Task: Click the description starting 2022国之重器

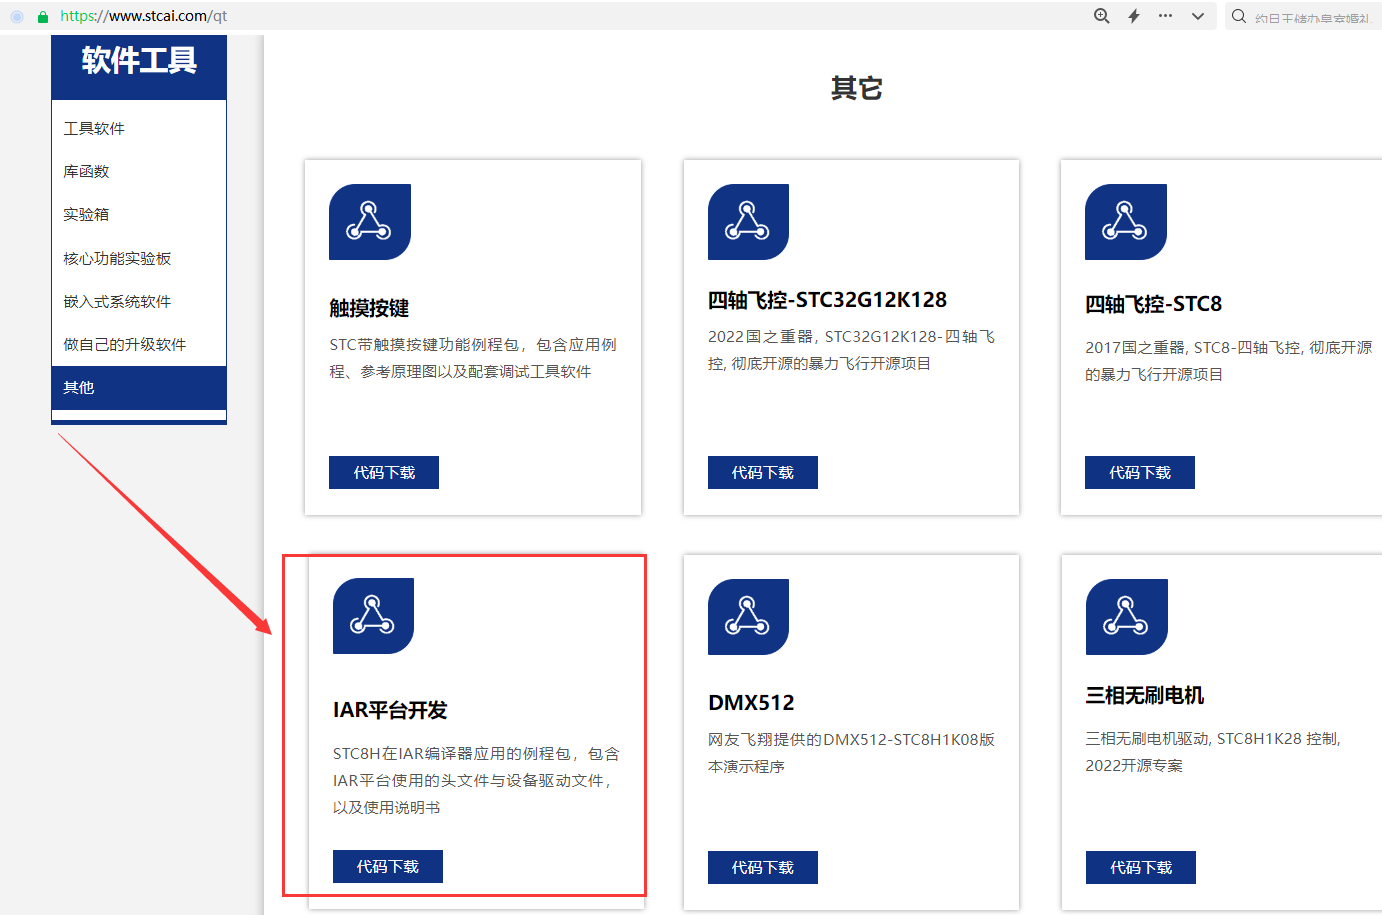Action: click(x=851, y=350)
